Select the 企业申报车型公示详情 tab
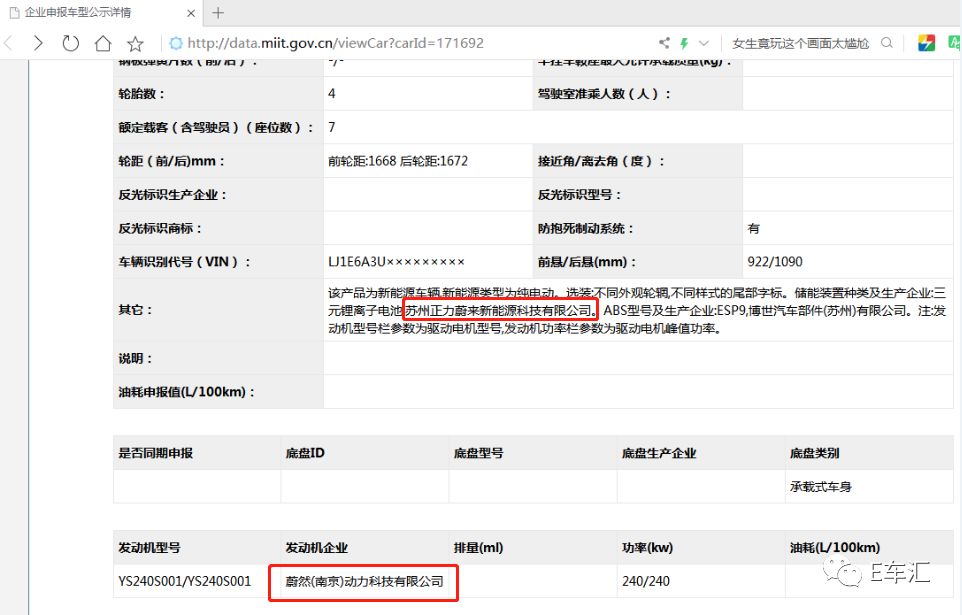Screen dimensions: 962x615 101,13
